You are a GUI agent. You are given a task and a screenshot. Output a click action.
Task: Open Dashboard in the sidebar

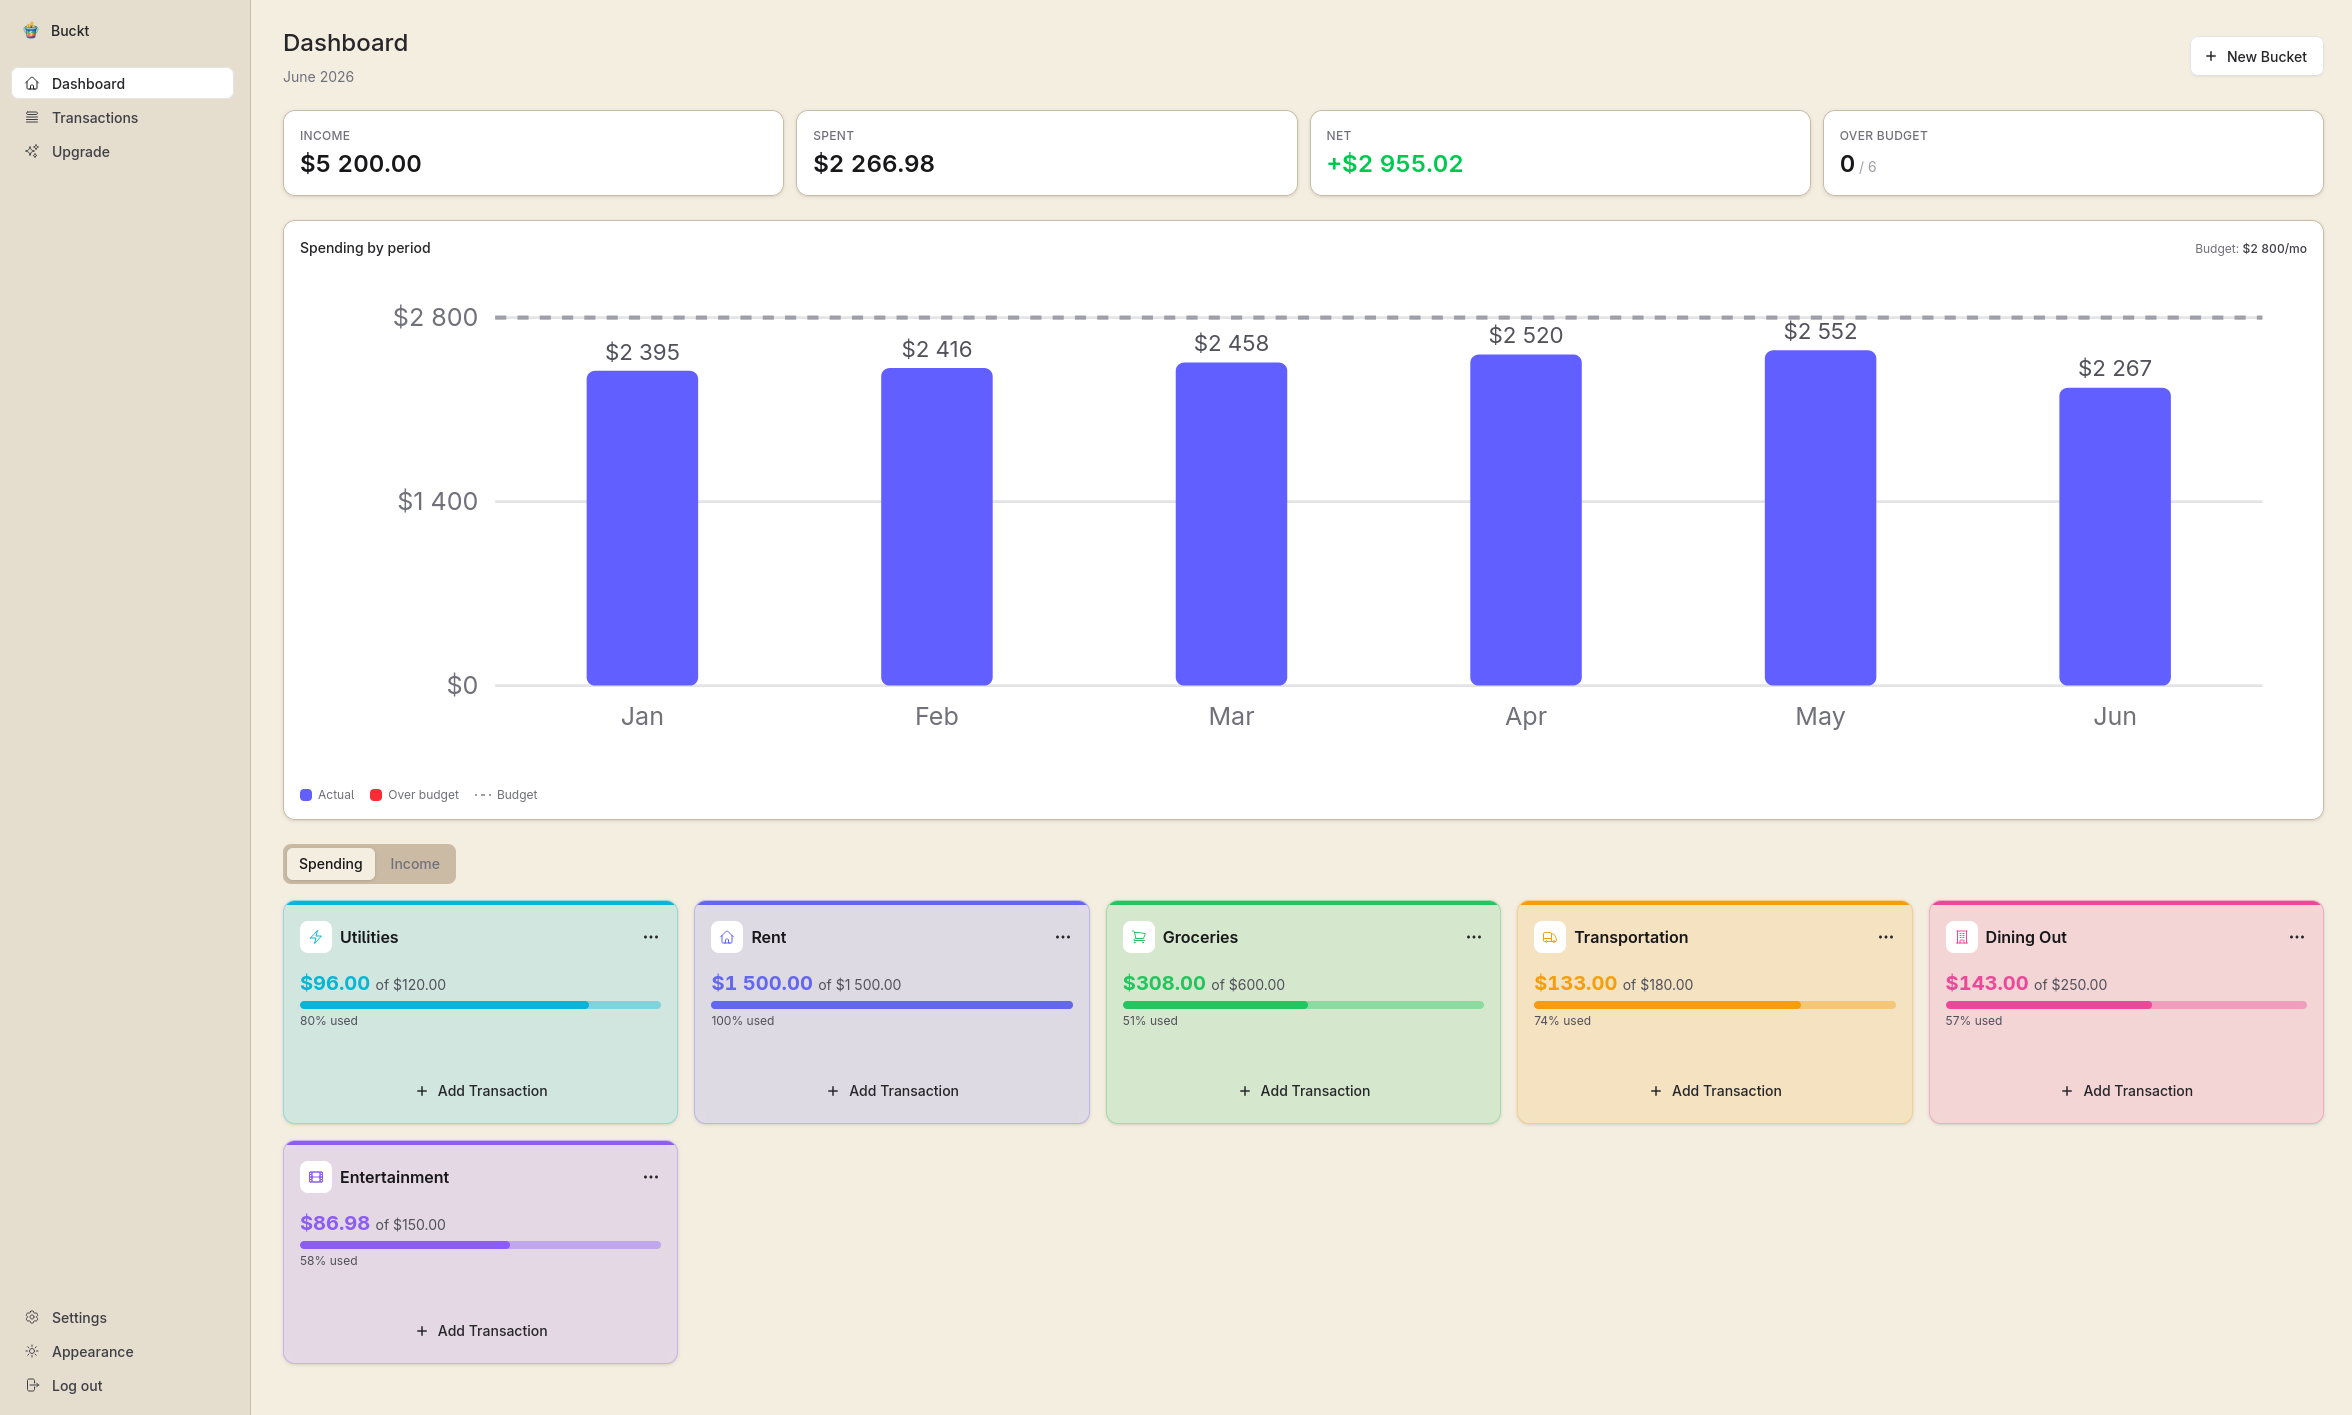122,83
